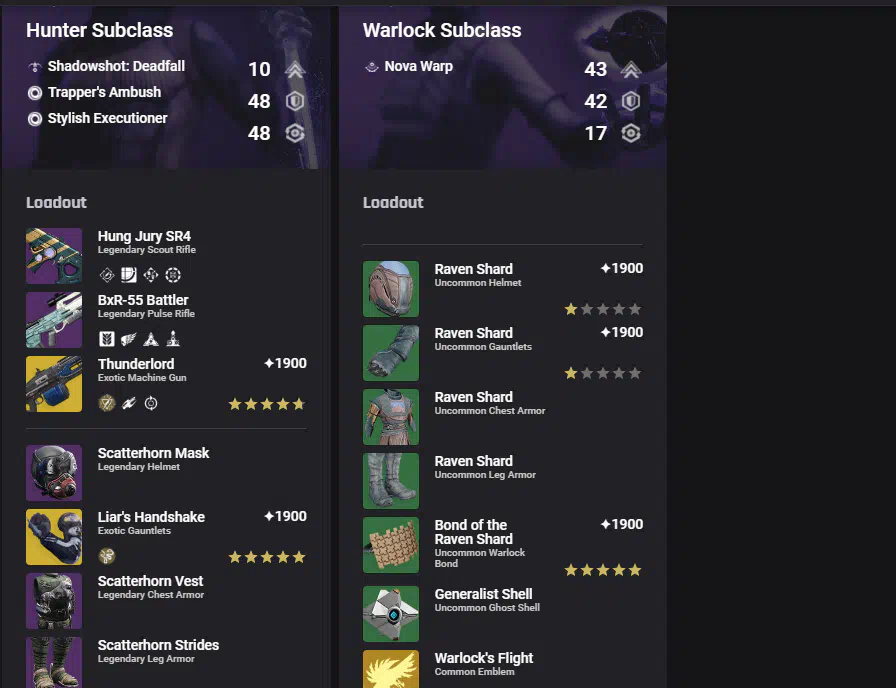Image resolution: width=896 pixels, height=688 pixels.
Task: Click the Raven Shard Gauntlets star rating
Action: [603, 374]
